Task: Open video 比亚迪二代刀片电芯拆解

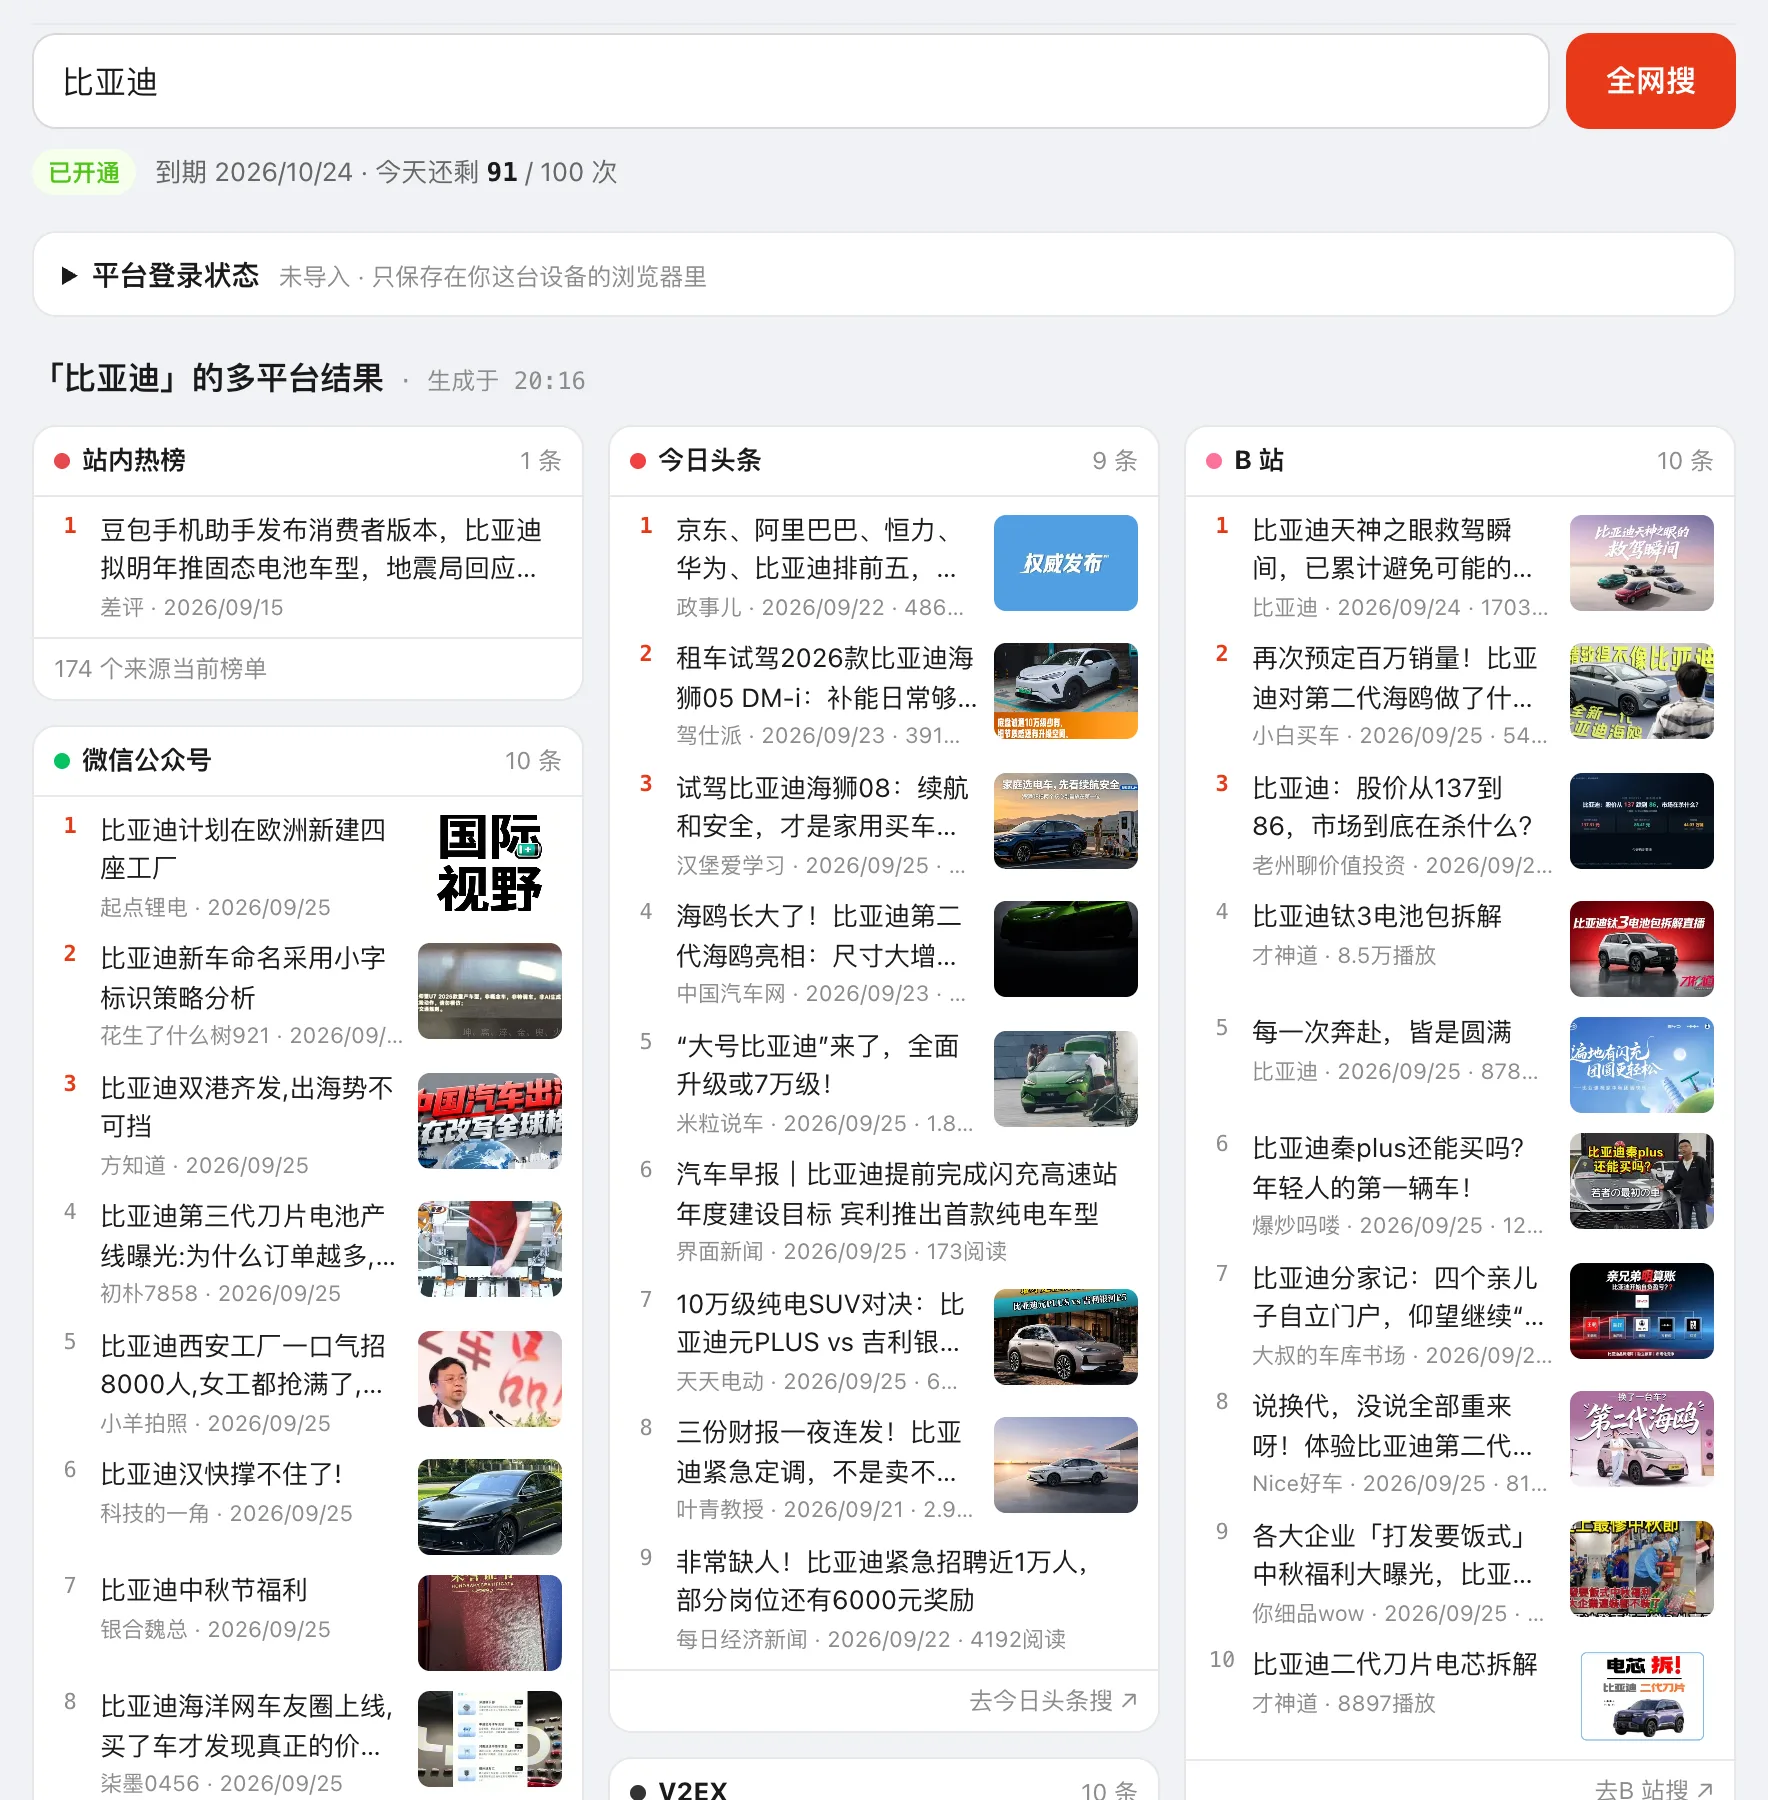Action: tap(1395, 1664)
